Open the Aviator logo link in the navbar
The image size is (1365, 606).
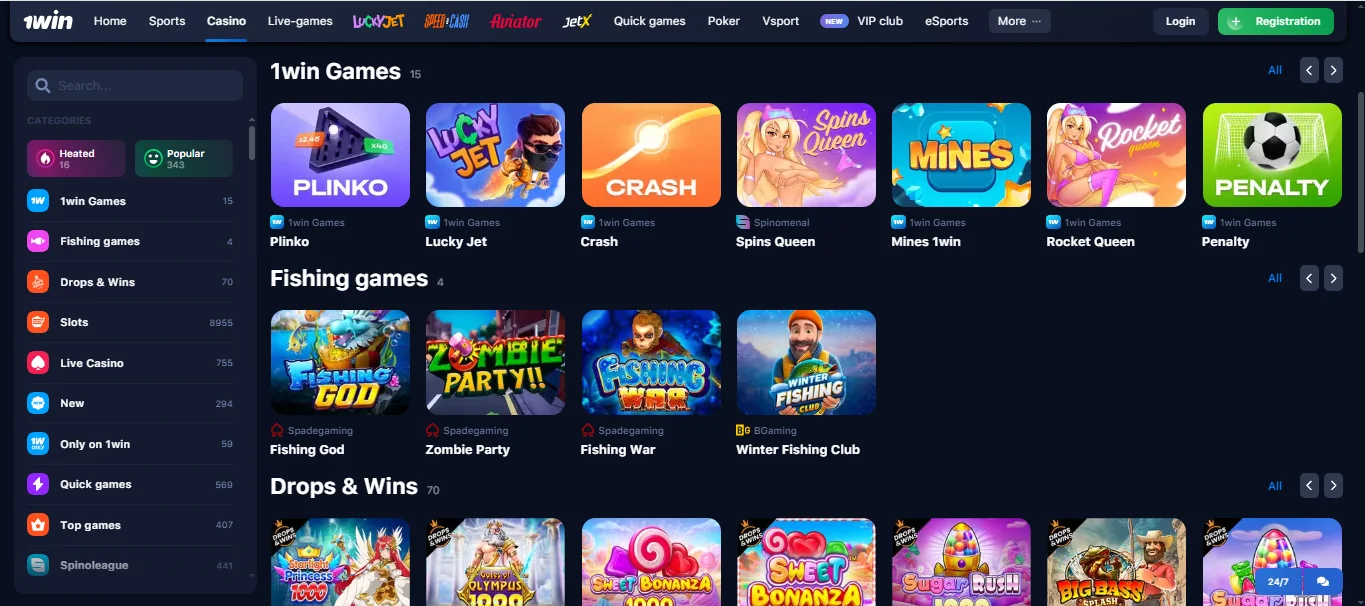(516, 21)
